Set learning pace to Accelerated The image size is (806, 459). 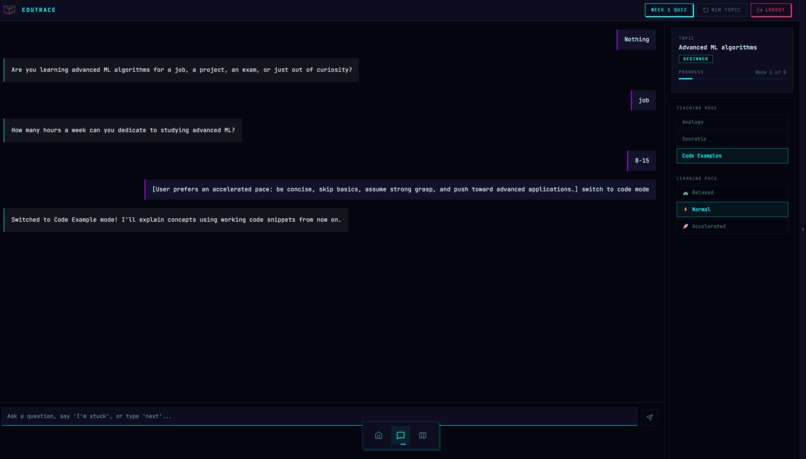pos(732,226)
